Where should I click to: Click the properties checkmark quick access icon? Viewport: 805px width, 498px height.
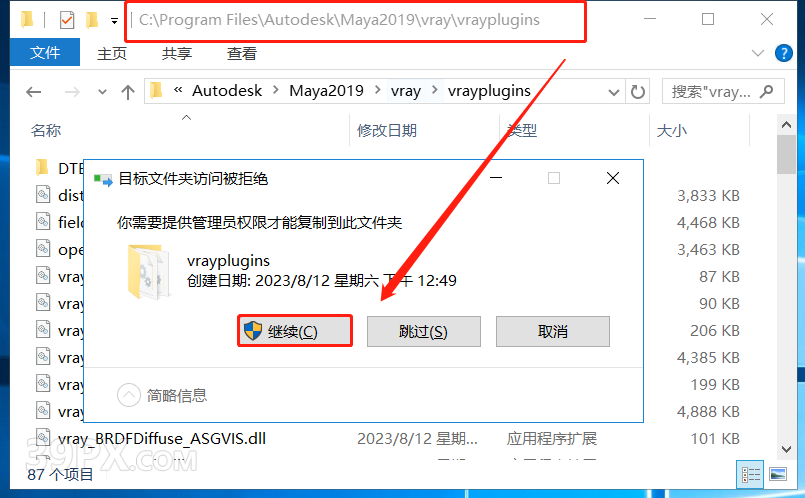(67, 21)
